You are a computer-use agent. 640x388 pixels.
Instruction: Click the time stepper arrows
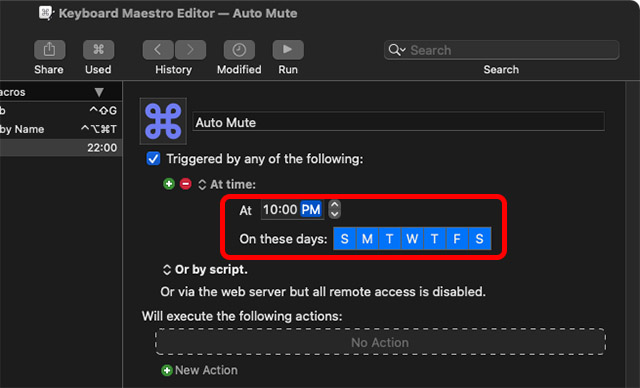(x=335, y=209)
